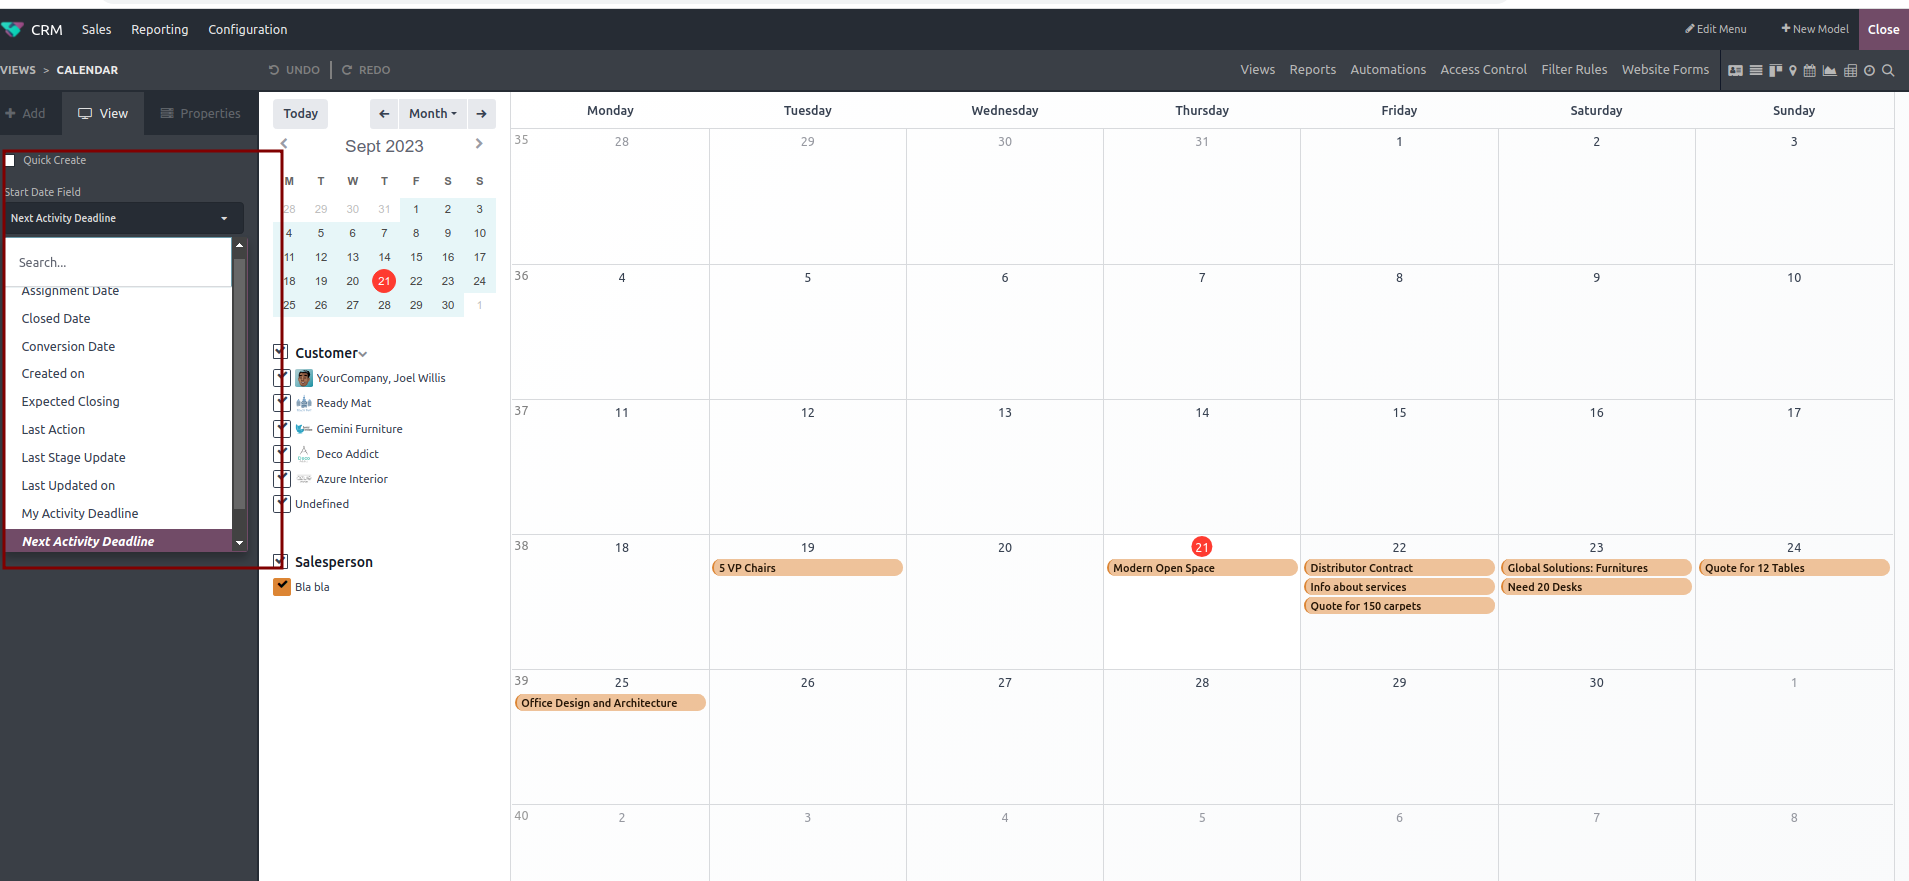Click the Gemini Furniture company icon
The width and height of the screenshot is (1909, 881).
[304, 429]
